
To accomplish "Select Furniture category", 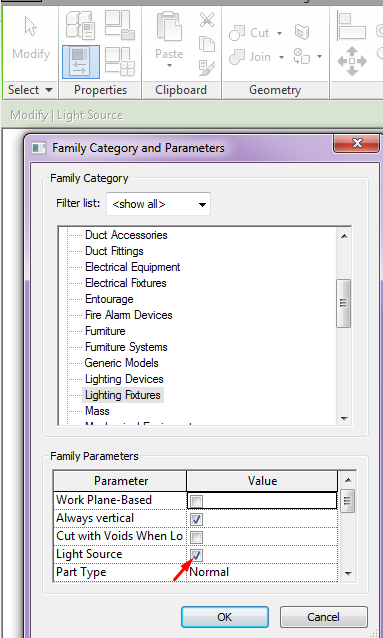I will [105, 331].
